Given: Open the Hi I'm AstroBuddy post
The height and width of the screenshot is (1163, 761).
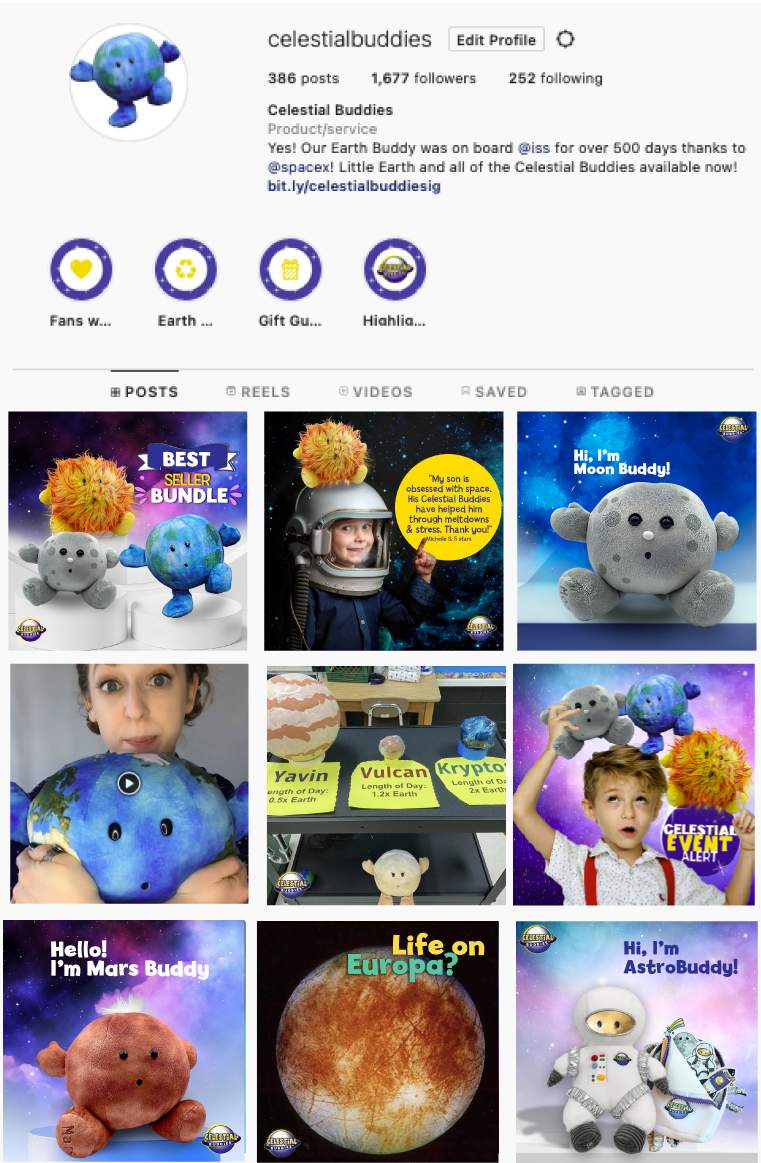Looking at the screenshot, I should (636, 1041).
